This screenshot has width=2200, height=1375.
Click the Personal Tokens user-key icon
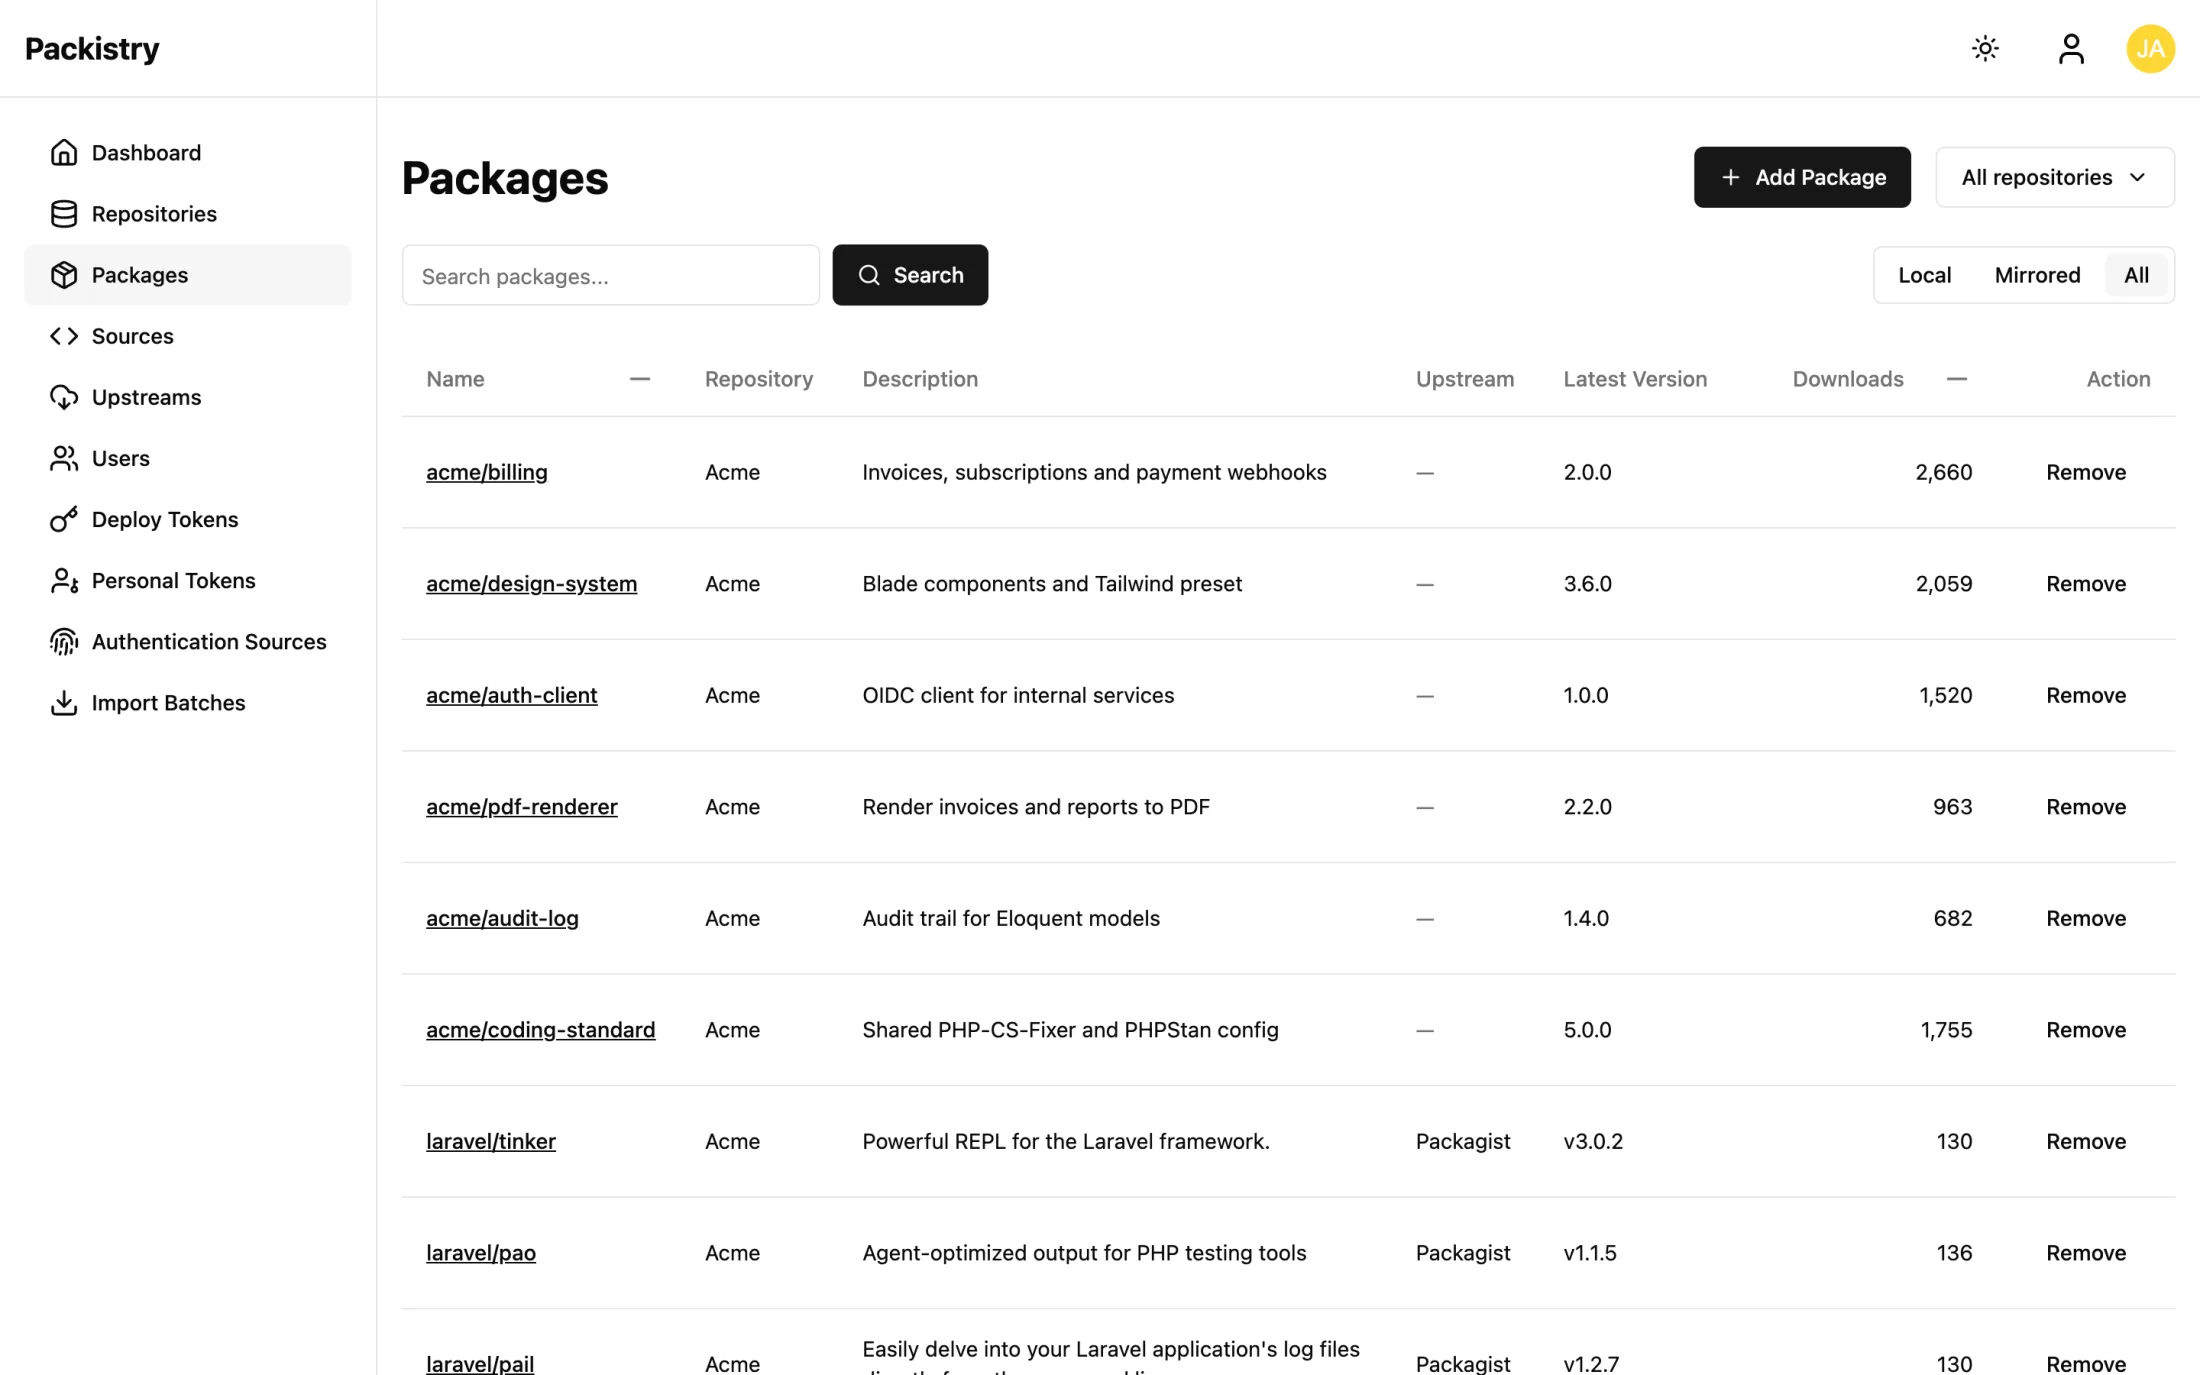(64, 579)
